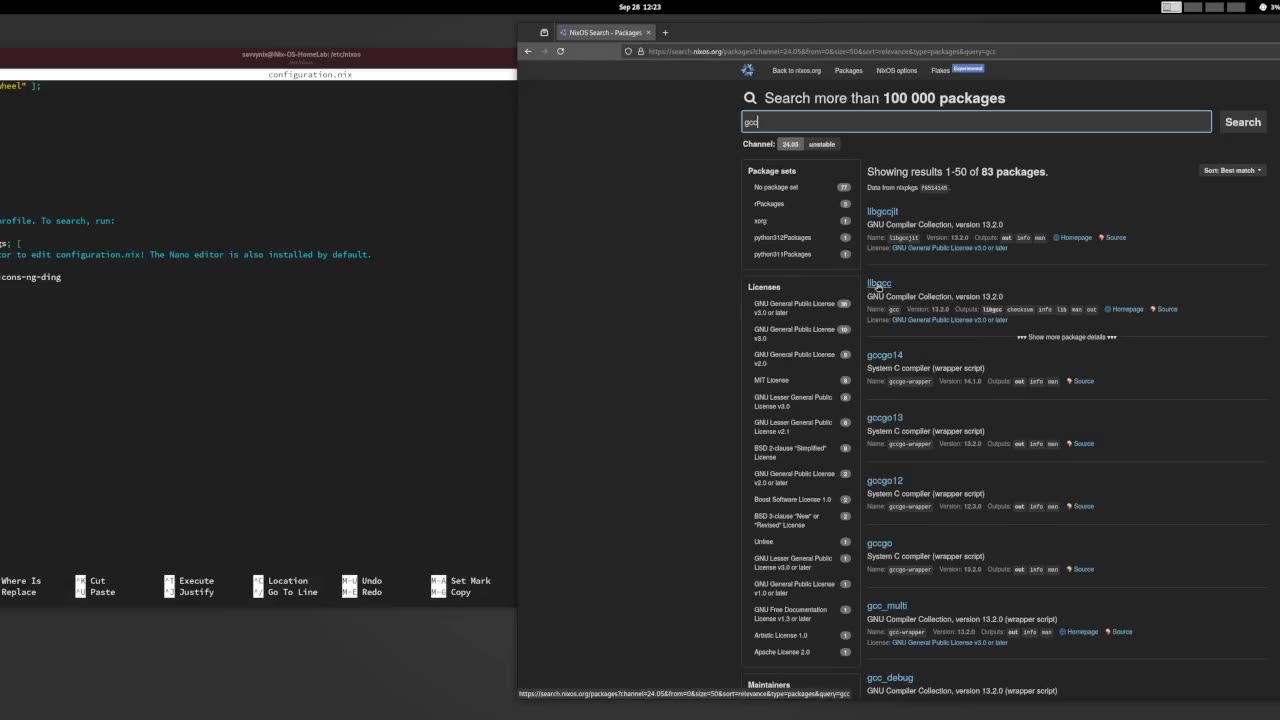Switch to NixOS Search - Packages tab

click(605, 32)
